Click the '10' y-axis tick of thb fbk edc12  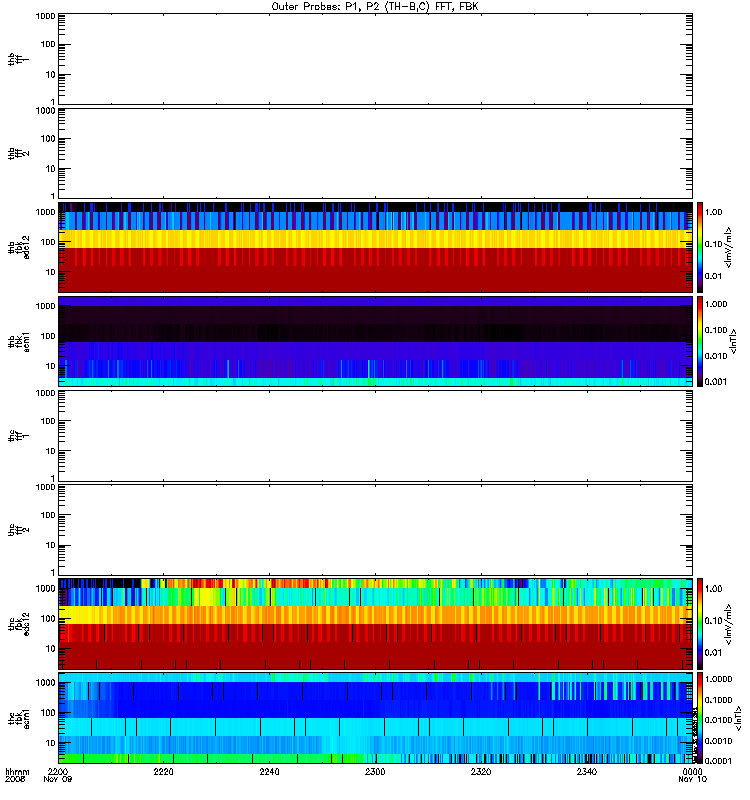51,272
